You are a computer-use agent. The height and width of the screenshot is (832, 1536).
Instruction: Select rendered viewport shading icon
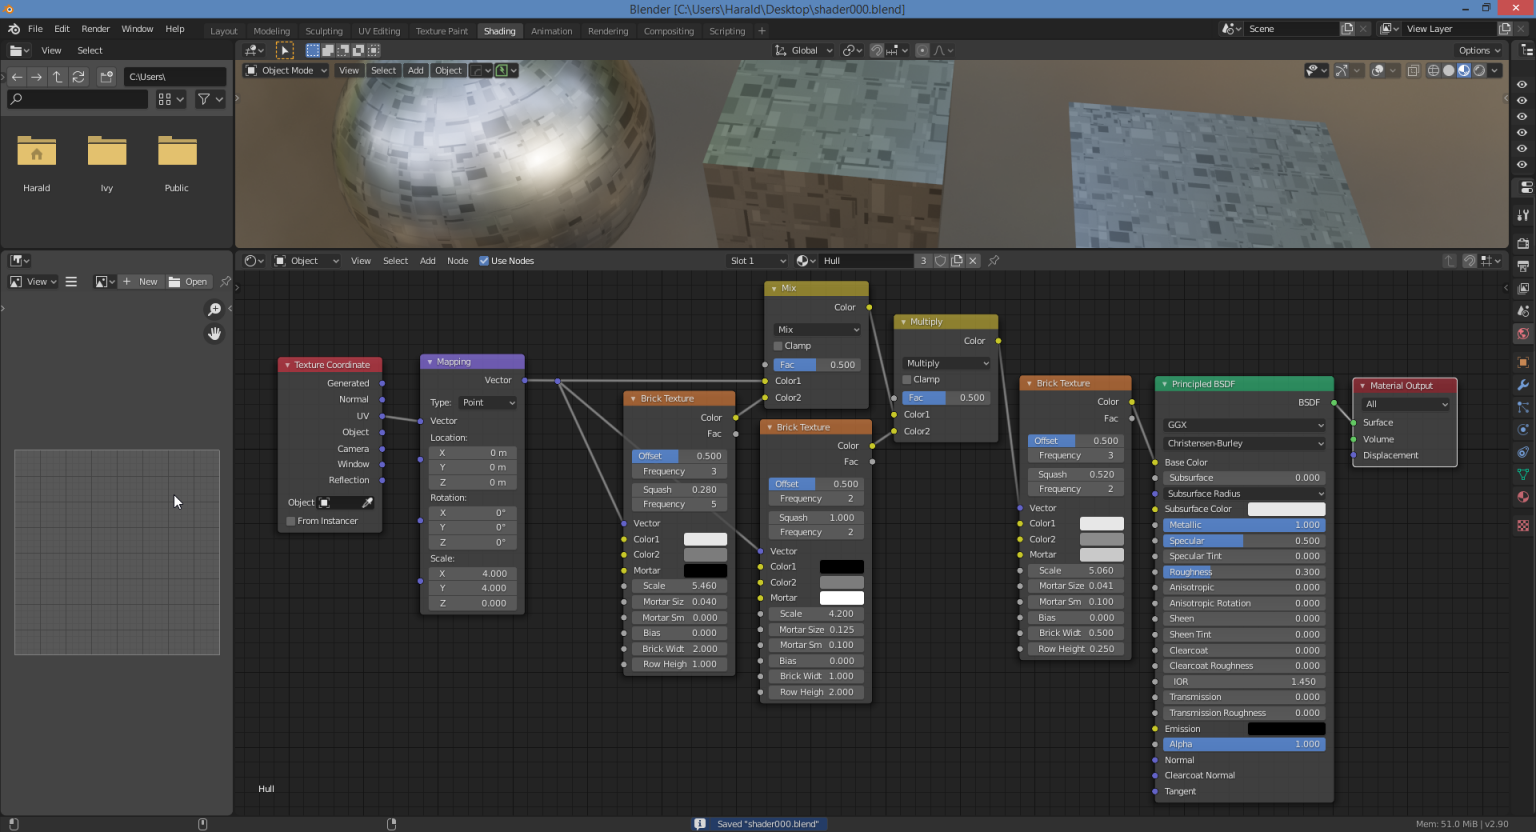1479,71
